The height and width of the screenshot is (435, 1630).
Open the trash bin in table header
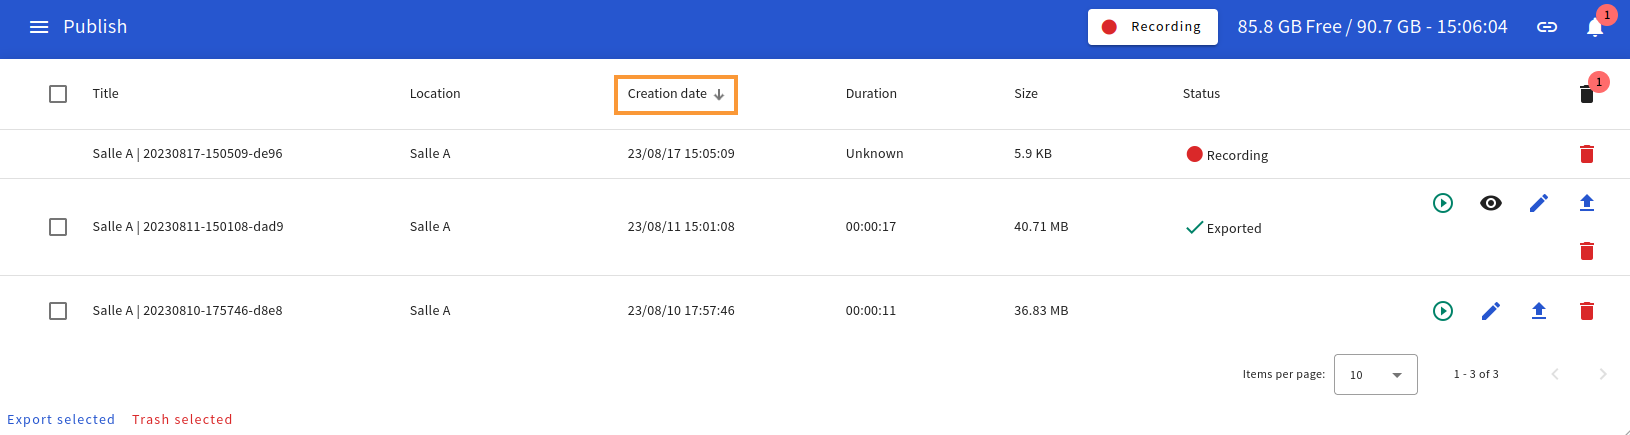point(1586,94)
